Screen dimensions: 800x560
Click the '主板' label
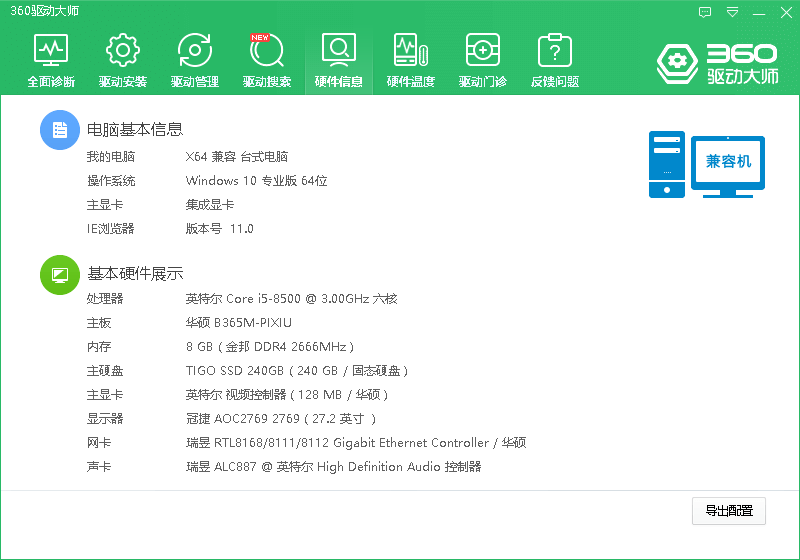point(99,322)
